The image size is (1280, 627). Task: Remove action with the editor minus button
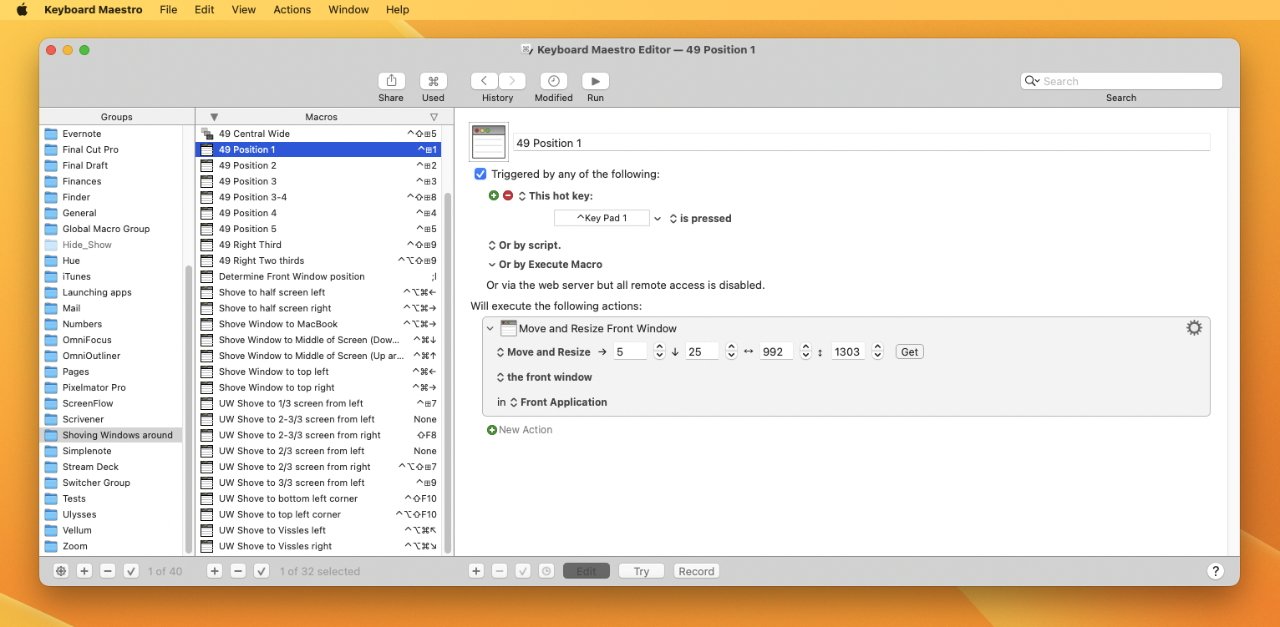tap(500, 571)
